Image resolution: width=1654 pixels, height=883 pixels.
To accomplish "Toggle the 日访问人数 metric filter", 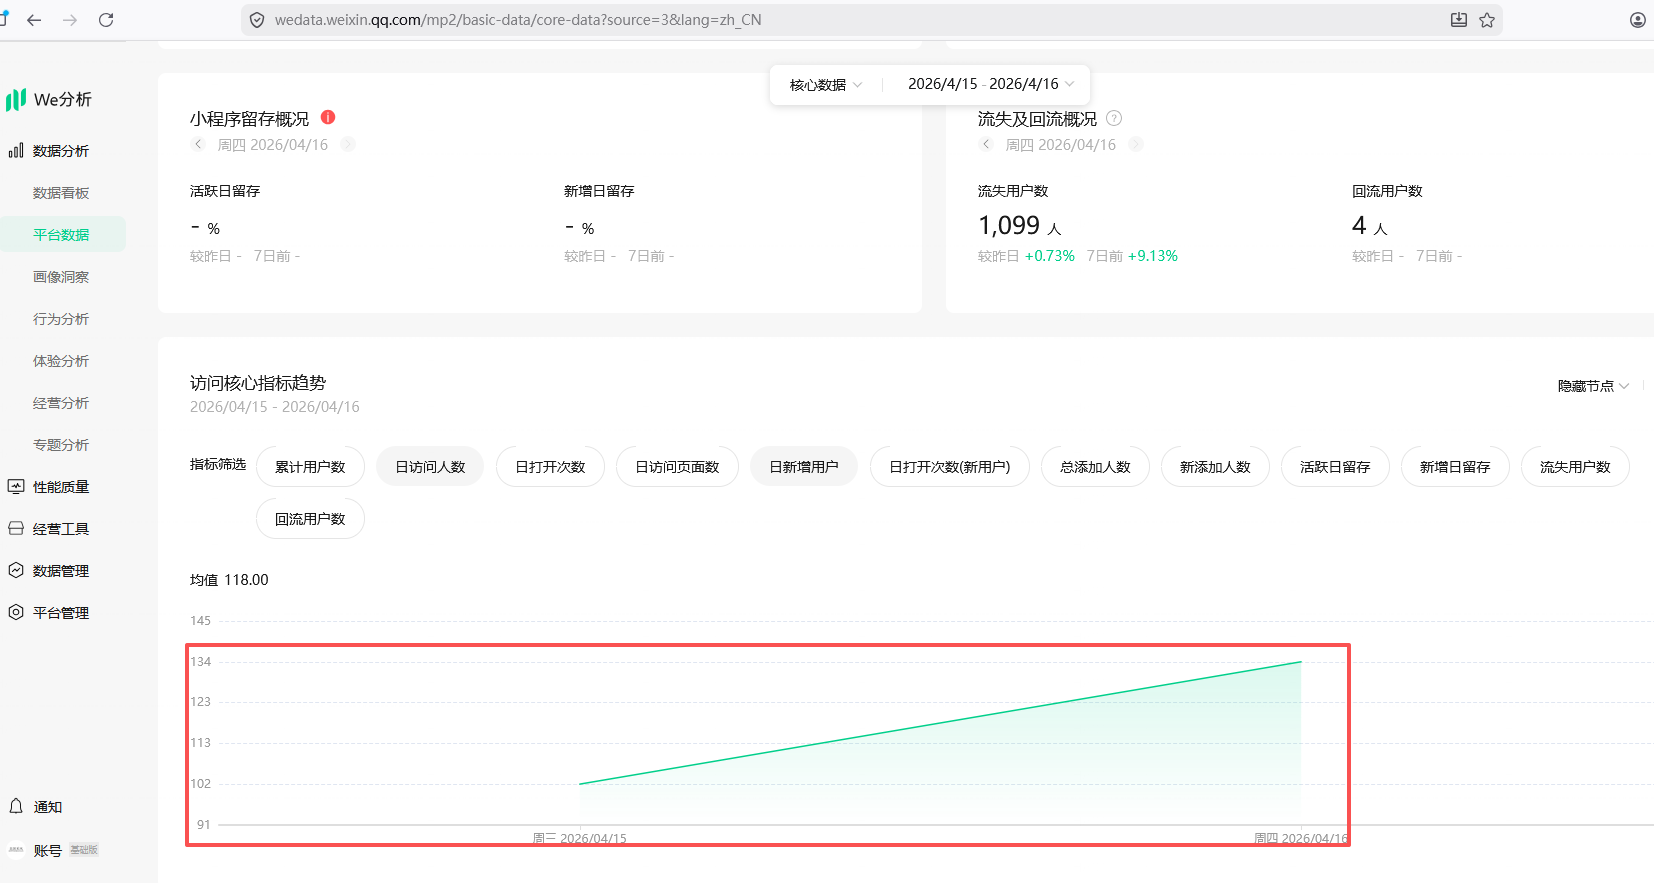I will pyautogui.click(x=430, y=467).
